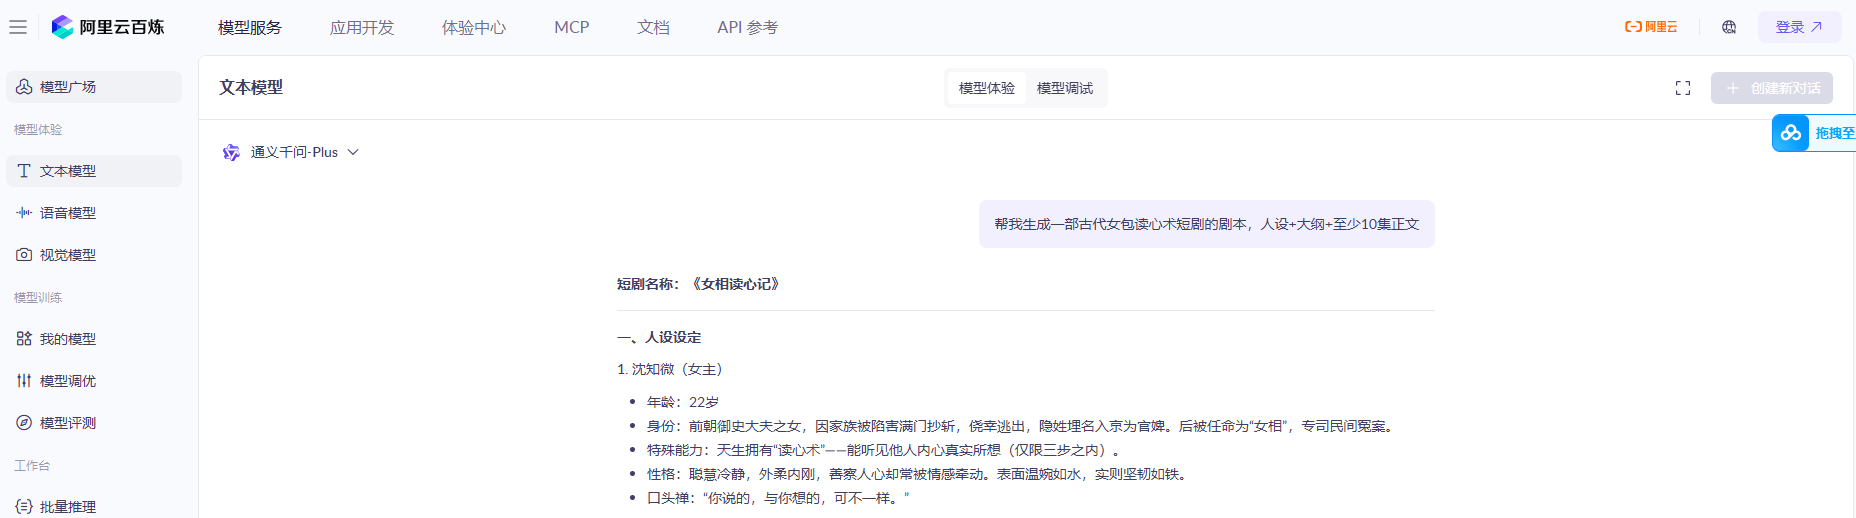Viewport: 1856px width, 518px height.
Task: Switch to the 模型调试 tab
Action: (1065, 88)
